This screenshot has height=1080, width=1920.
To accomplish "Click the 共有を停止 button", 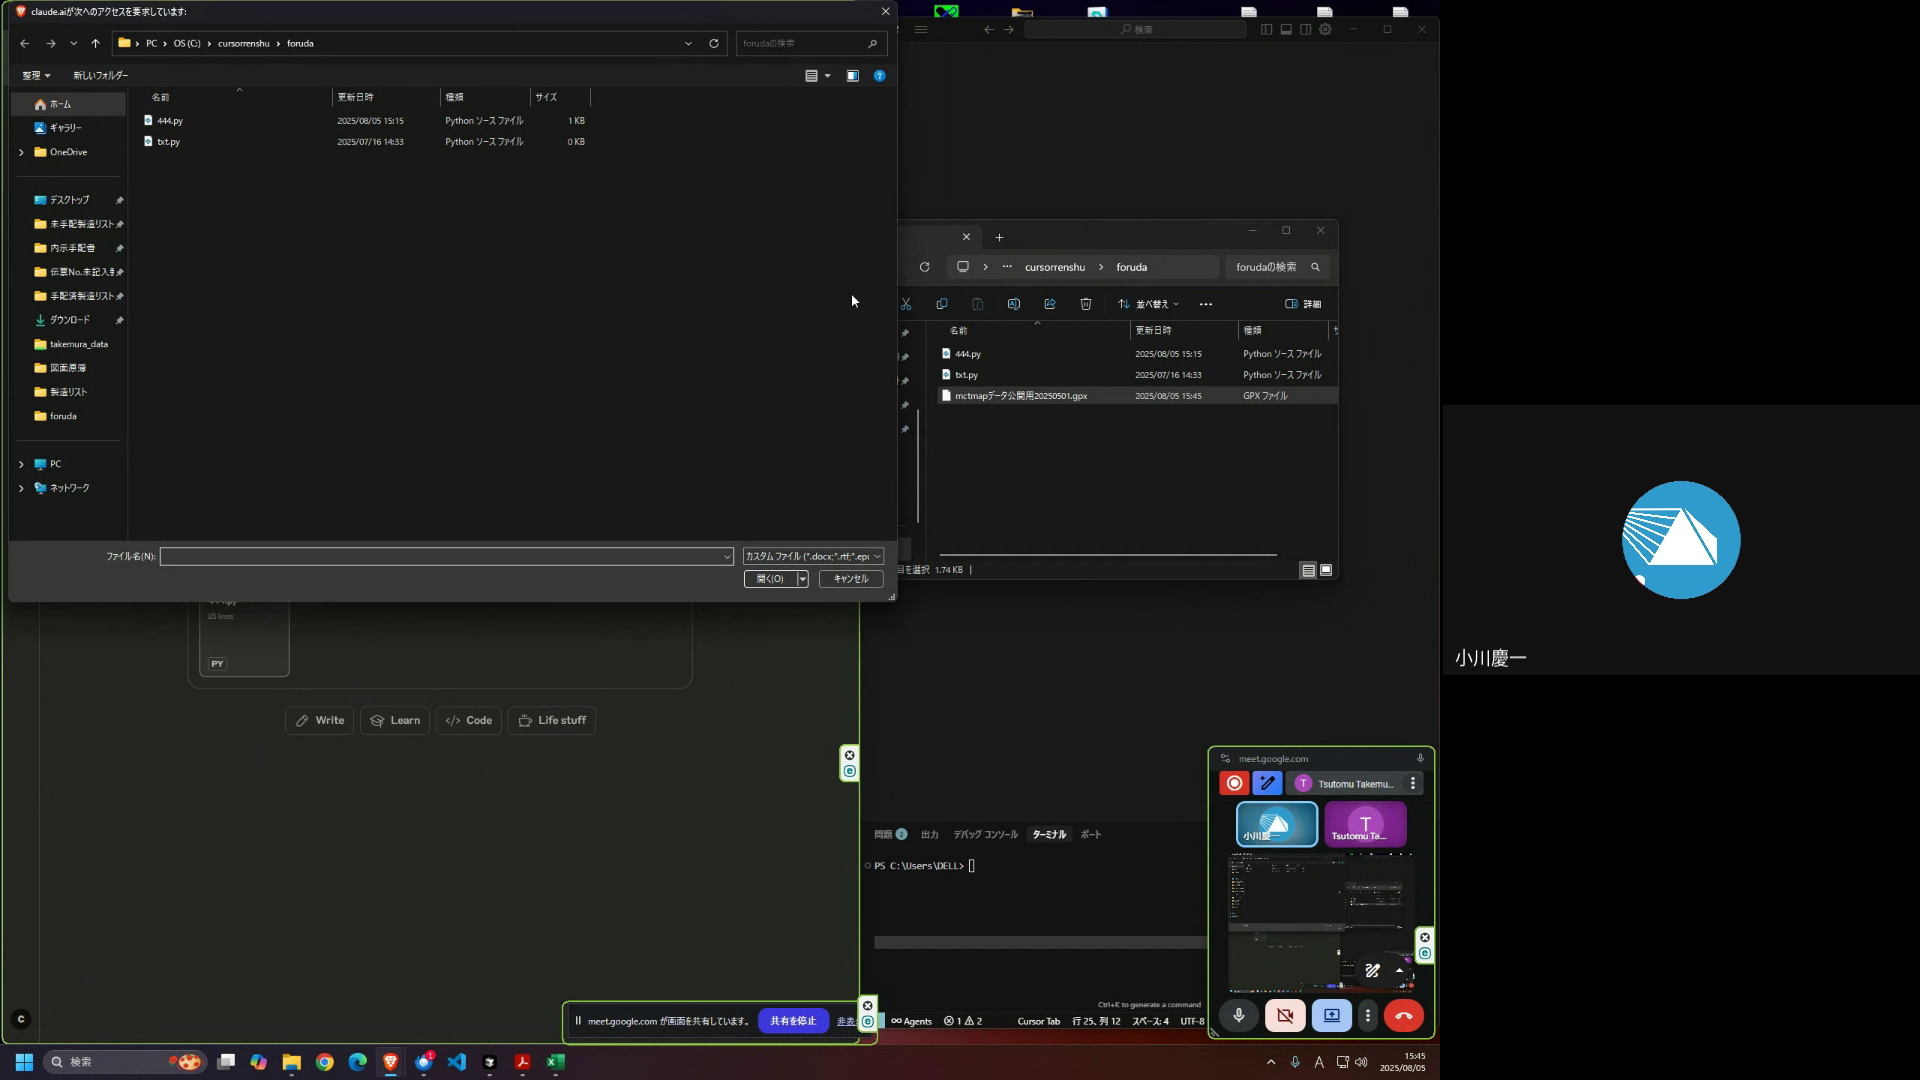I will [x=793, y=1021].
